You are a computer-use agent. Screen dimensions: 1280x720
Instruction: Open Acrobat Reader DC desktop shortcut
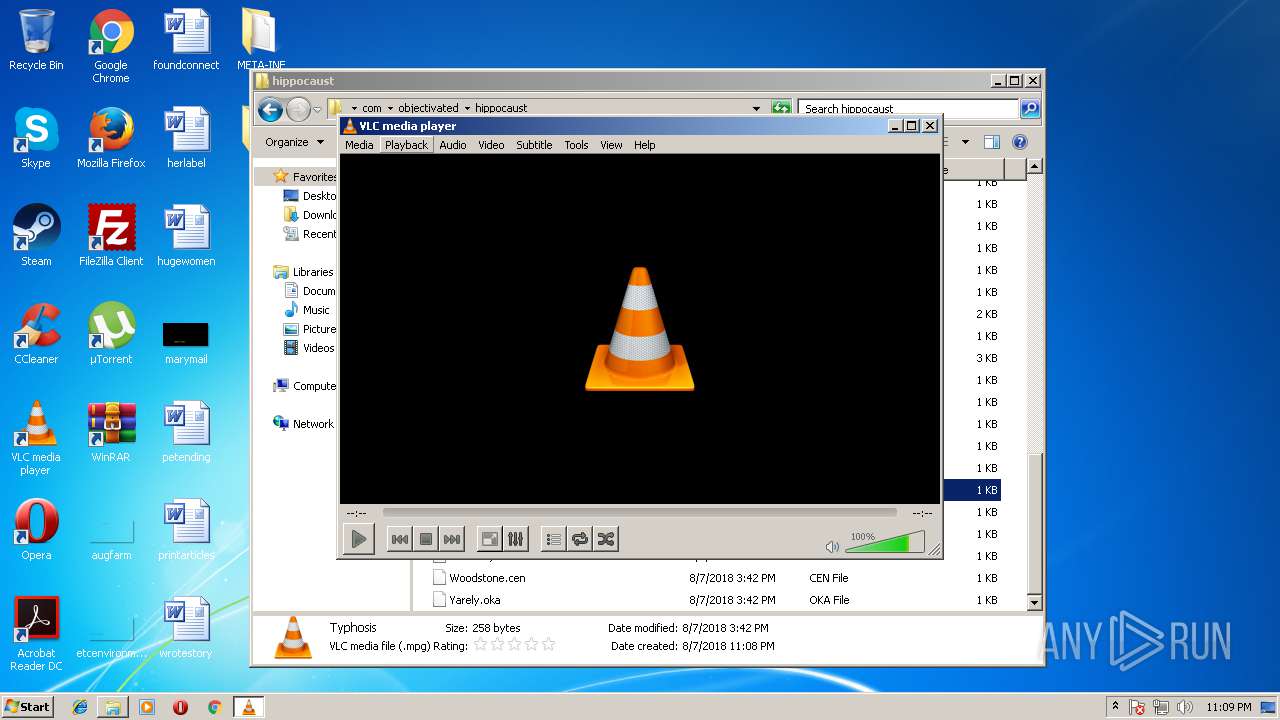coord(36,634)
